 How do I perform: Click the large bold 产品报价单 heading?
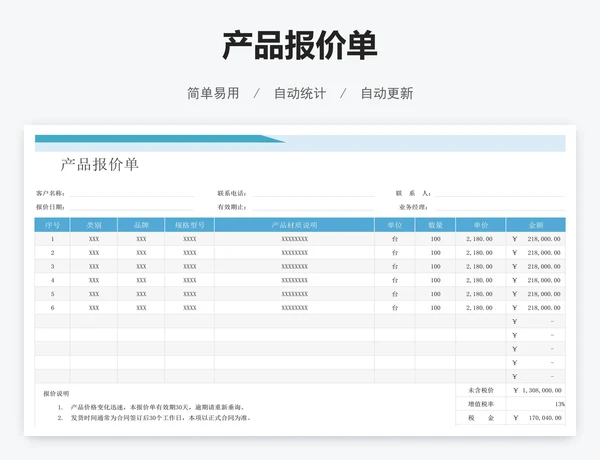[300, 46]
